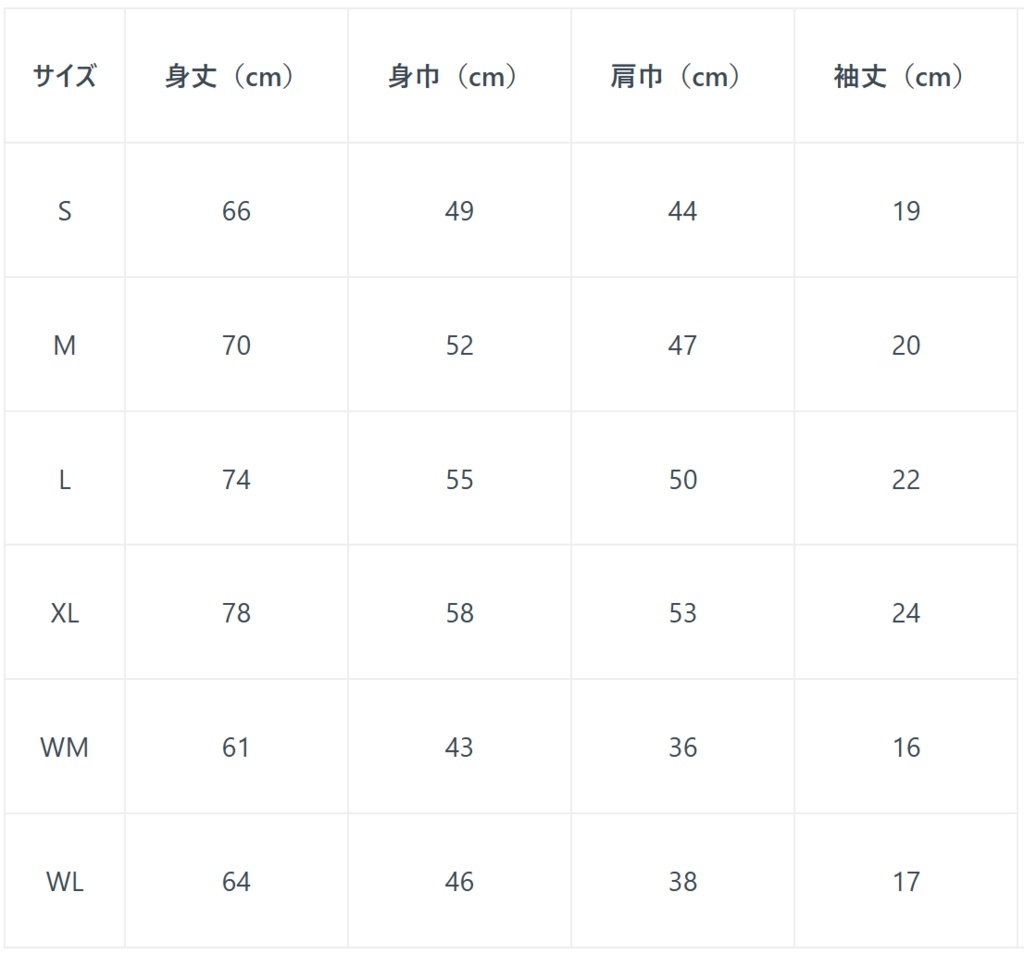Select the S size row label
The image size is (1024, 955).
pyautogui.click(x=64, y=211)
